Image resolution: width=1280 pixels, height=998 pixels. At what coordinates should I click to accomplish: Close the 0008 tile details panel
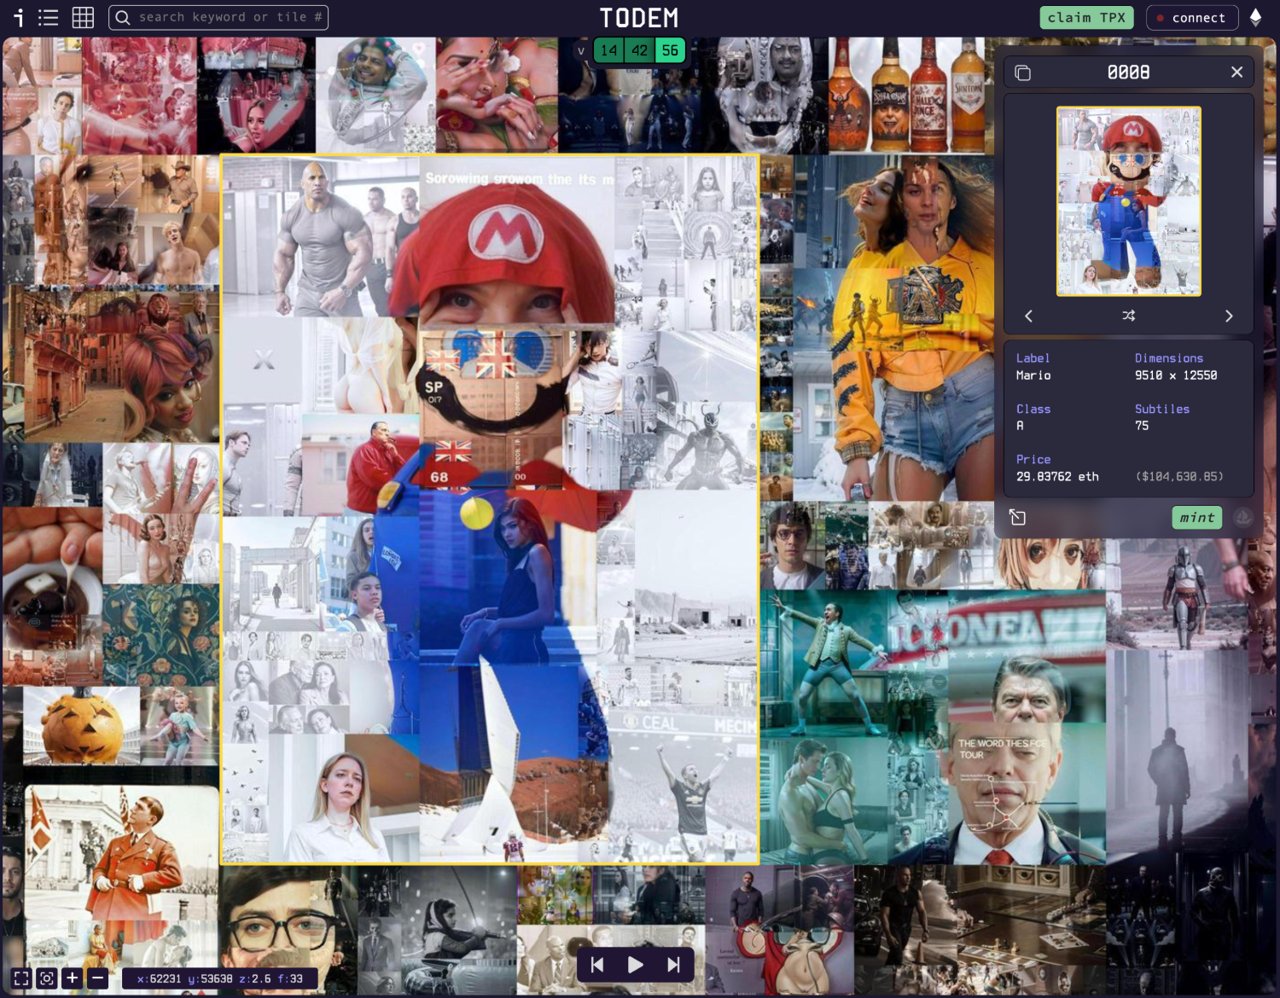click(x=1237, y=72)
